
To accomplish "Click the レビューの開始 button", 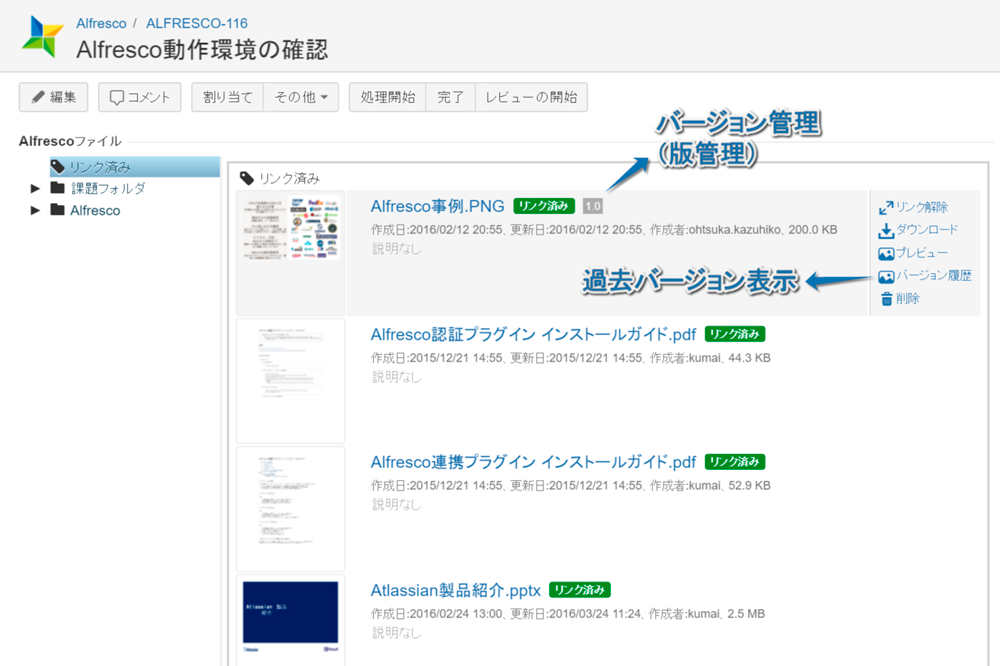I will point(531,97).
